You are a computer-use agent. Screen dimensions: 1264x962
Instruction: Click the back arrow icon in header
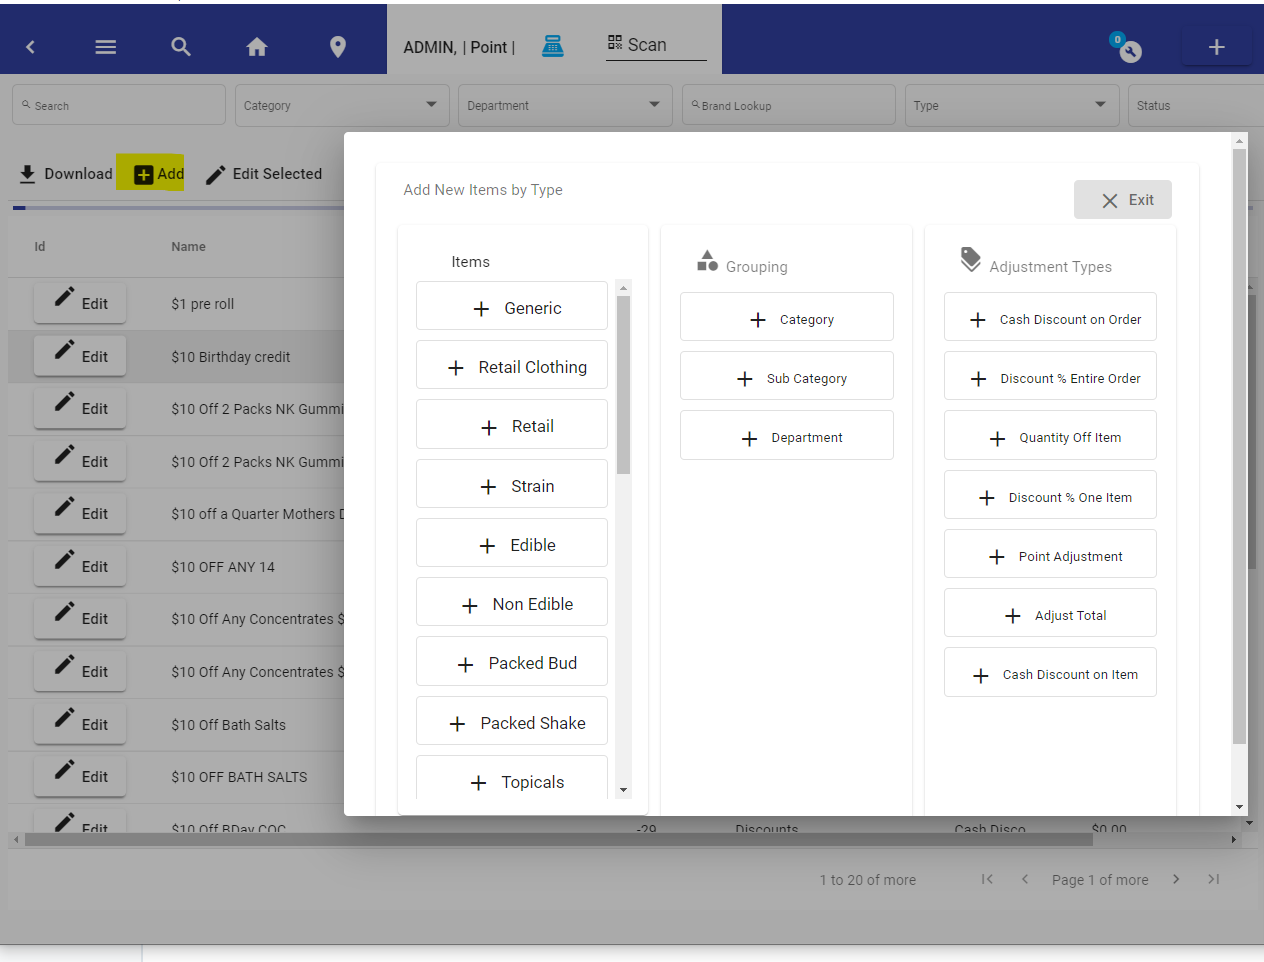tap(30, 47)
